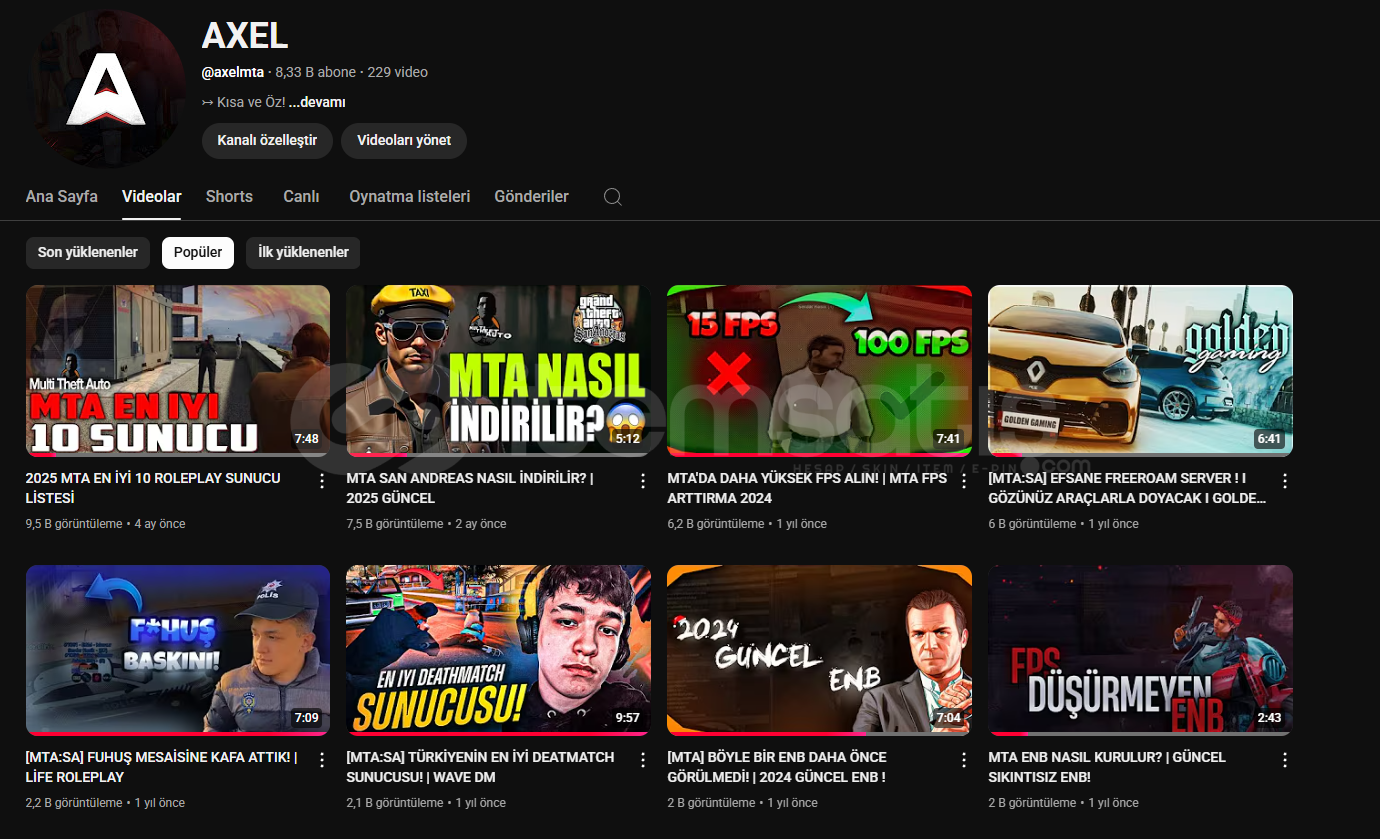Click title BÖYLE BİR ENB DAHA ÖNCE GÖRÜLMEDİ
The height and width of the screenshot is (839, 1380).
(x=777, y=767)
